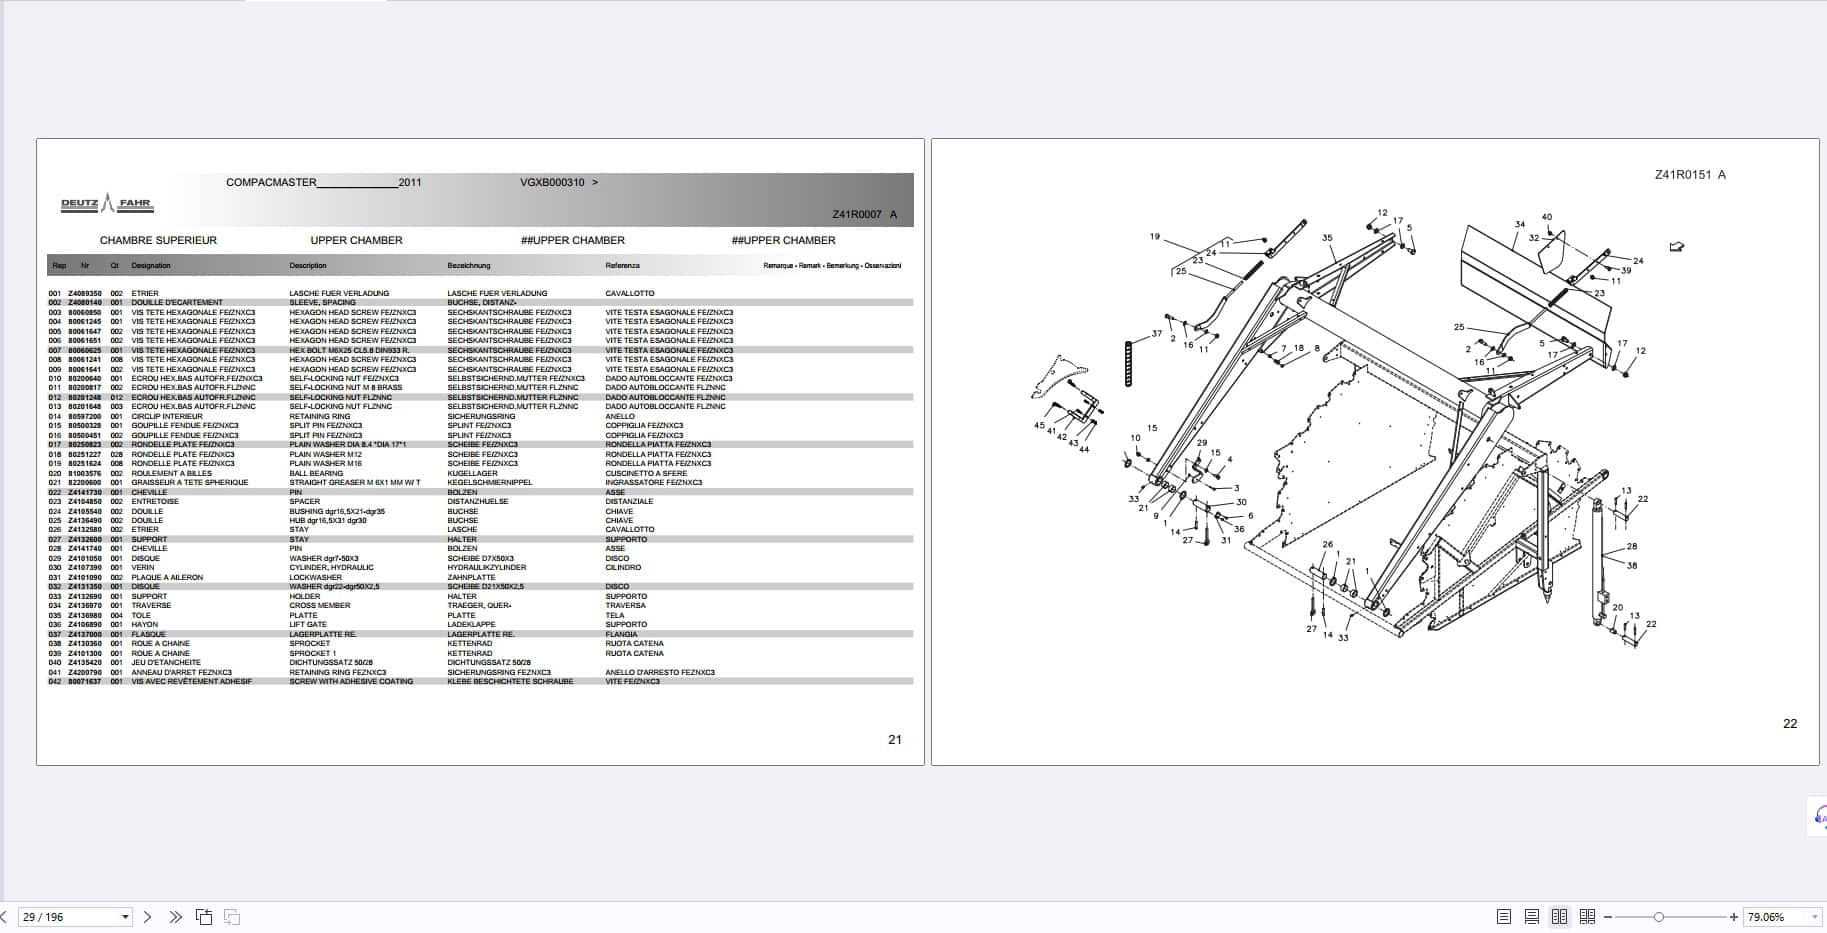This screenshot has width=1827, height=933.
Task: Jump to the last page
Action: point(175,917)
